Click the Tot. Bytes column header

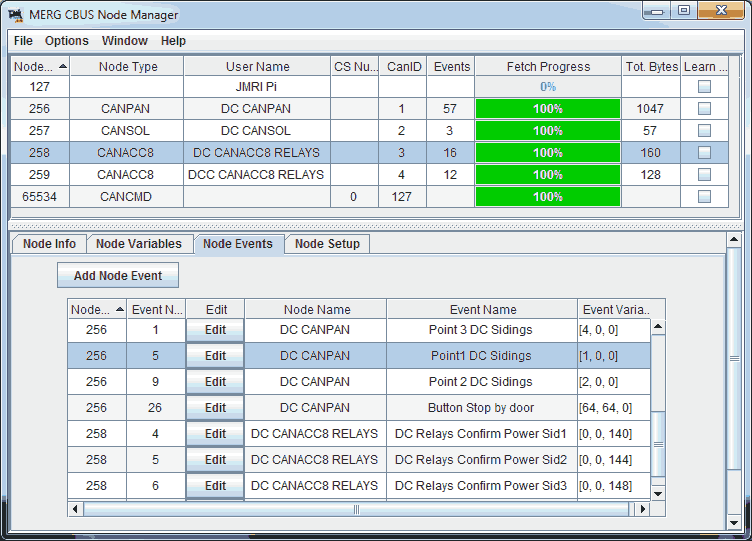(651, 67)
